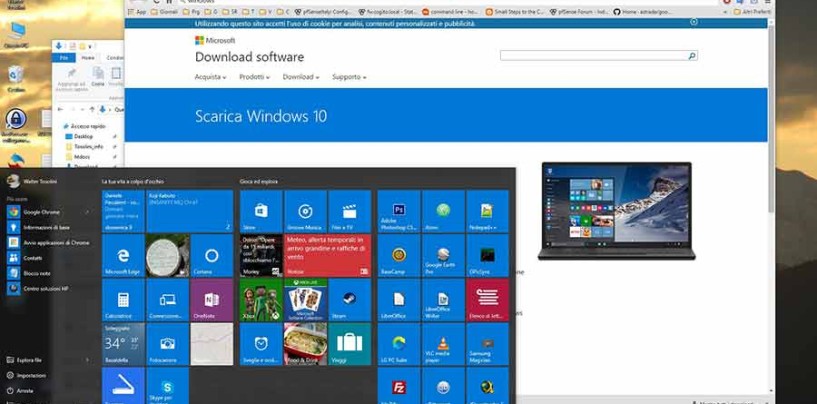The width and height of the screenshot is (817, 404).
Task: Click the up arrow in File Explorer navigation
Action: coord(92,109)
